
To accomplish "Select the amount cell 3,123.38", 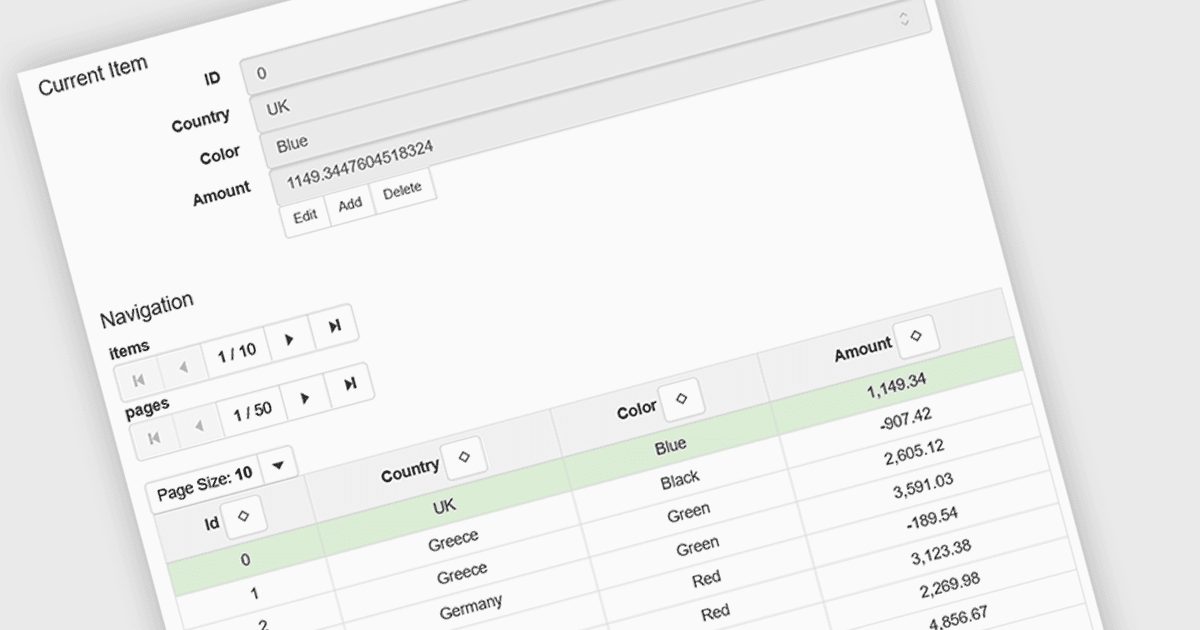I will [941, 550].
